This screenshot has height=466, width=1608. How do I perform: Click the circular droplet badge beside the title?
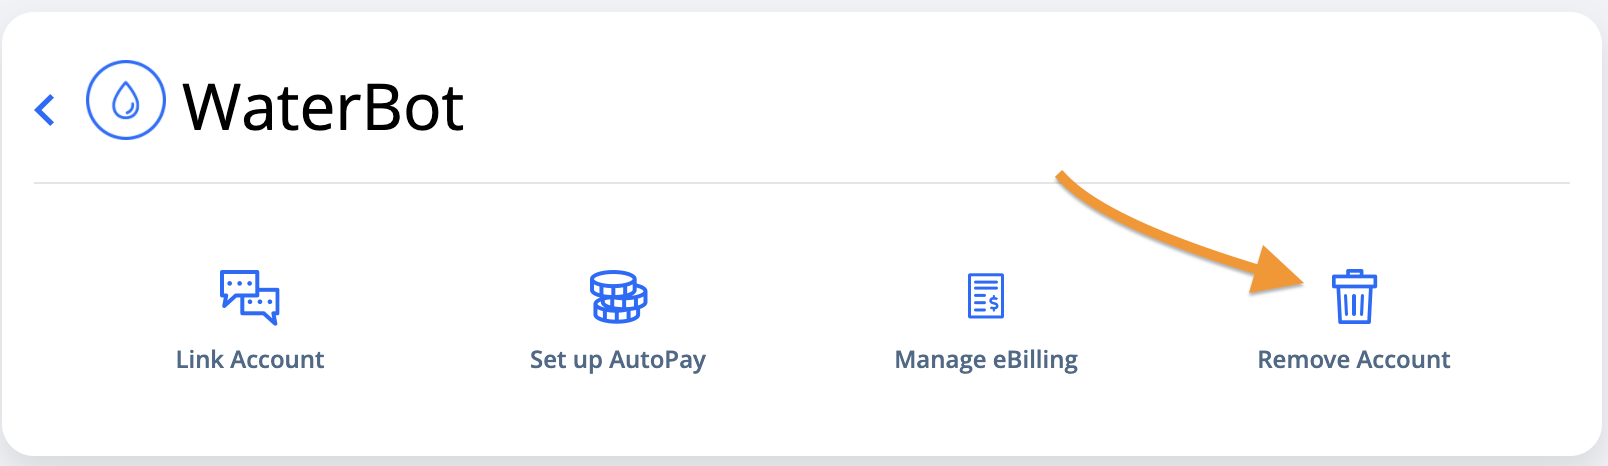point(126,100)
